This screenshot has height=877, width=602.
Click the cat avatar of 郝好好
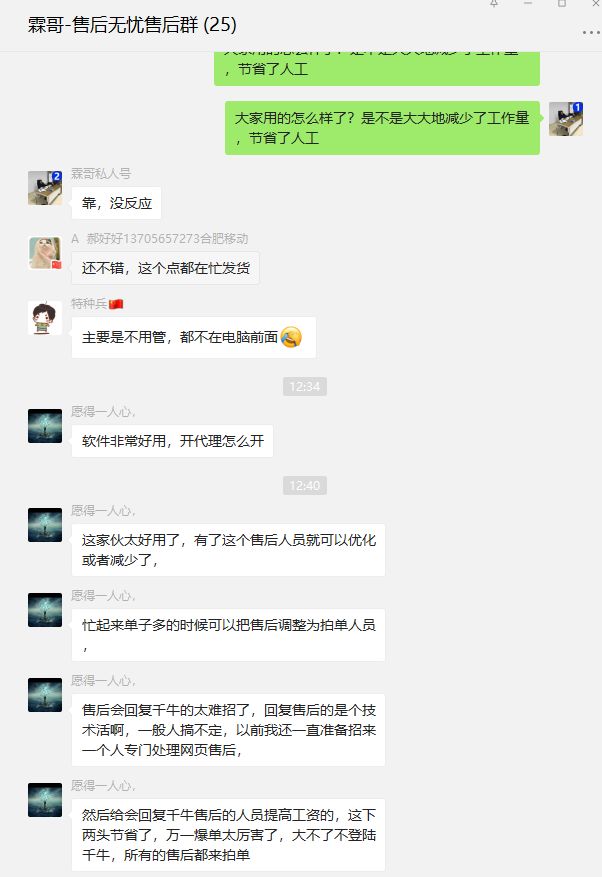click(x=45, y=253)
